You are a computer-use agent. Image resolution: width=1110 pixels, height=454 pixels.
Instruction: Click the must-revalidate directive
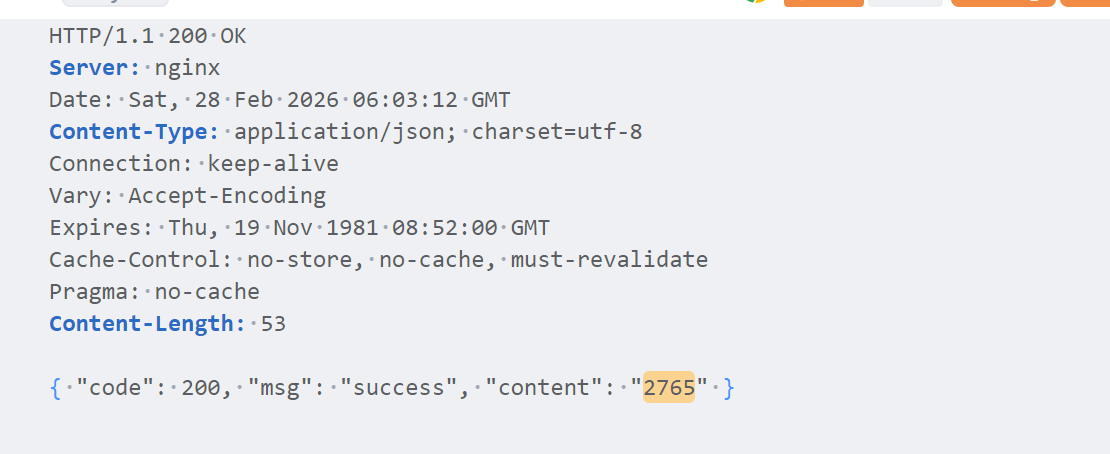tap(609, 260)
